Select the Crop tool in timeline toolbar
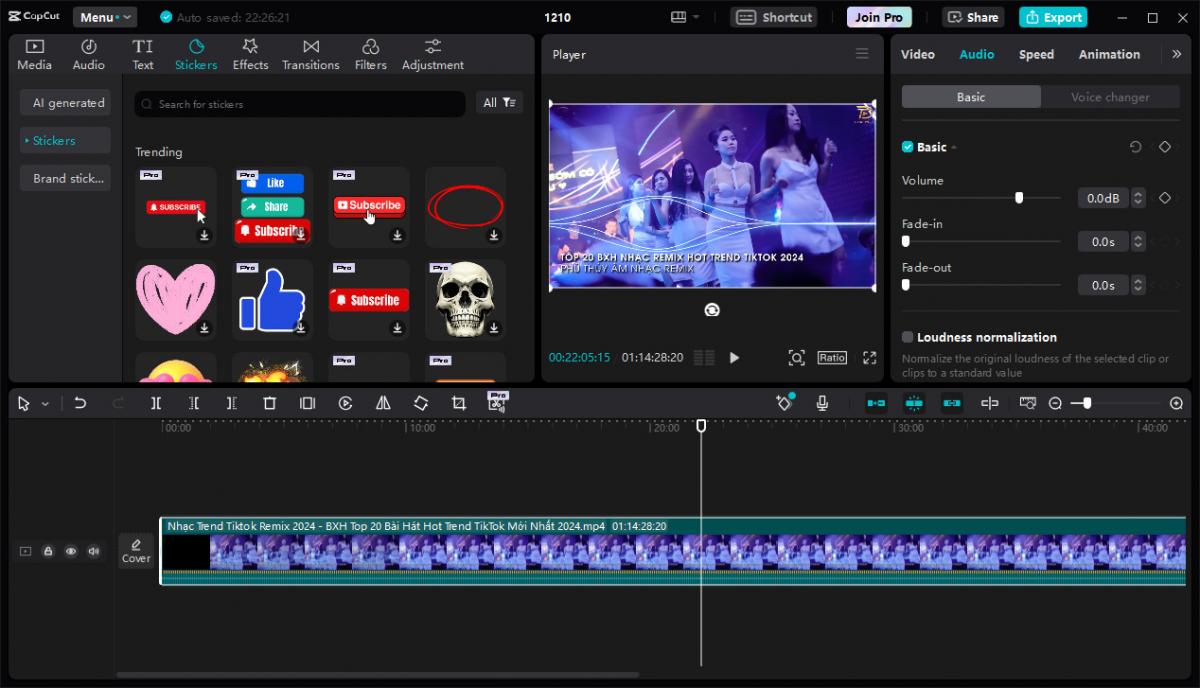Image resolution: width=1200 pixels, height=688 pixels. pyautogui.click(x=458, y=403)
